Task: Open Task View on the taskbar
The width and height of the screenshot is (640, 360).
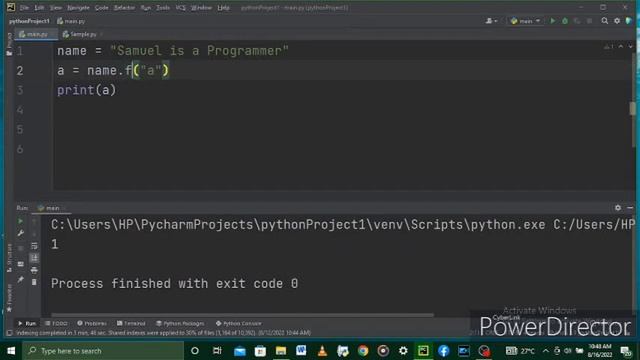Action: click(x=217, y=351)
